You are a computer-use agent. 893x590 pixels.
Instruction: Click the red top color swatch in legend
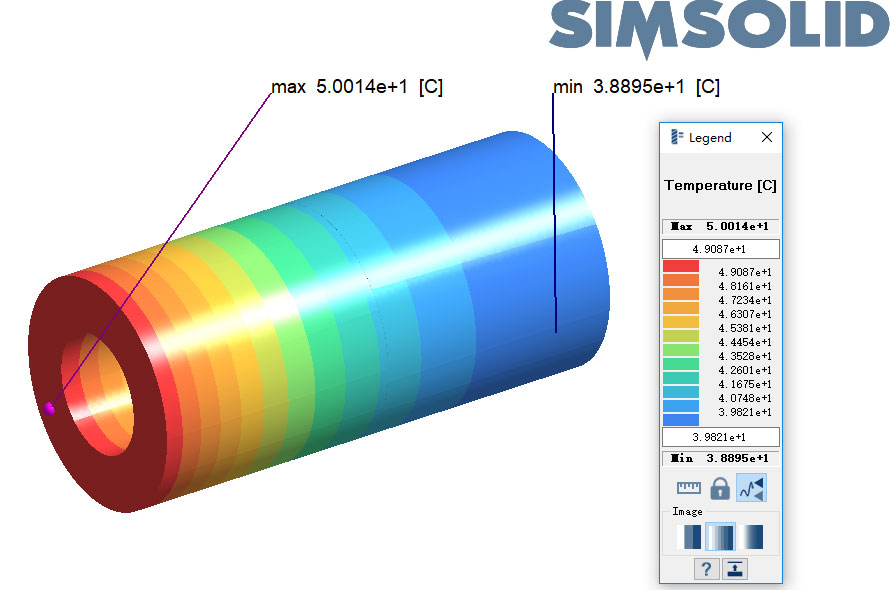[681, 266]
